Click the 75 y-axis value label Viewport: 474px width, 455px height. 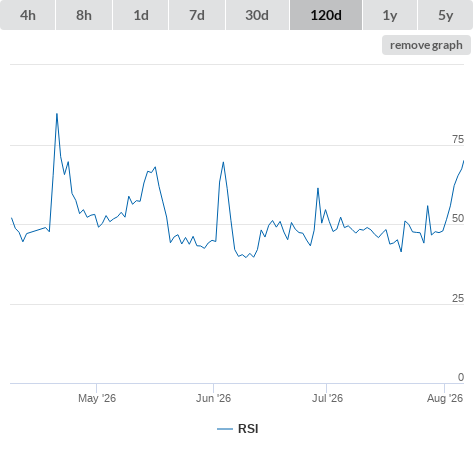click(458, 139)
